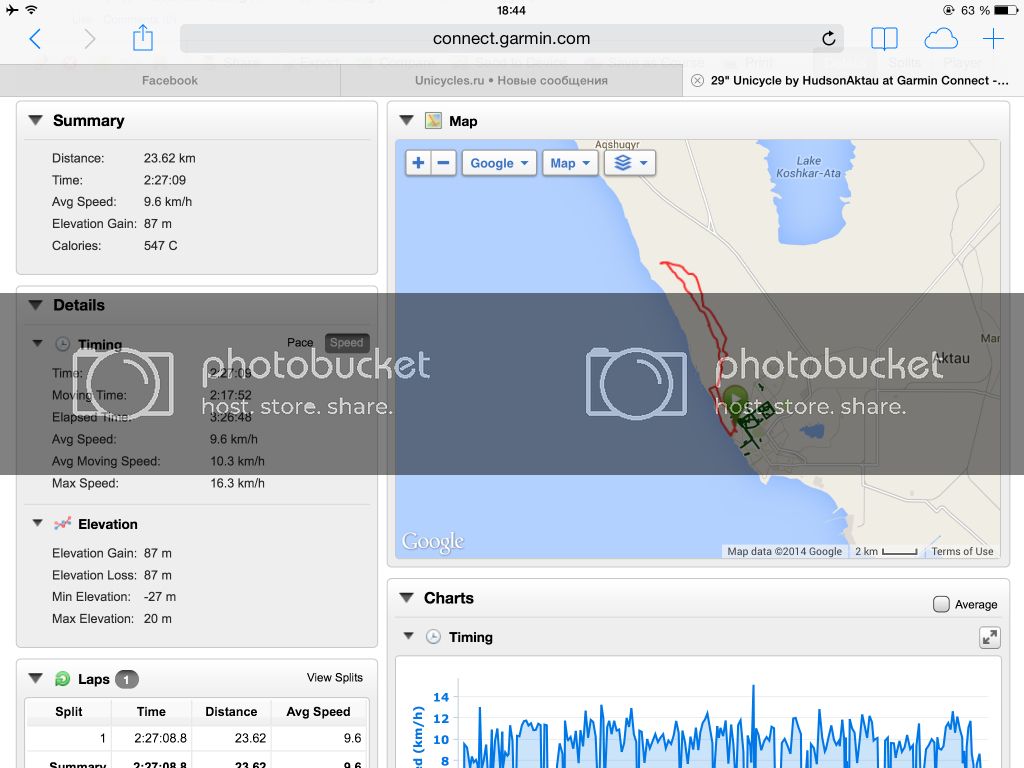Viewport: 1024px width, 768px height.
Task: Open the Safari share sheet icon
Action: (143, 38)
